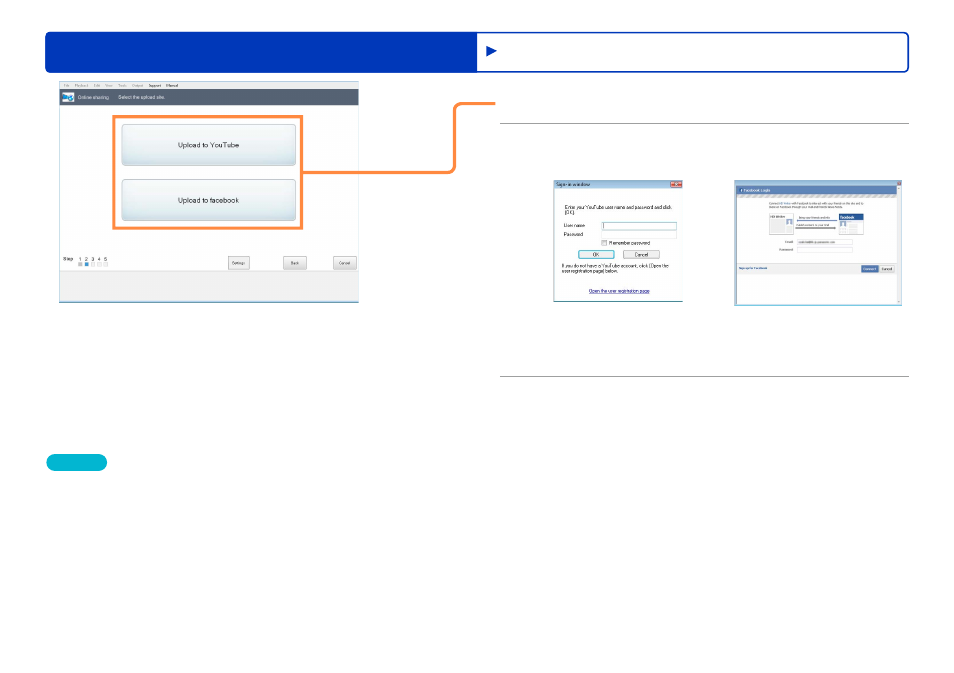Click the Step 2 indicator square
Screen dimensions: 954x673
coord(86,265)
